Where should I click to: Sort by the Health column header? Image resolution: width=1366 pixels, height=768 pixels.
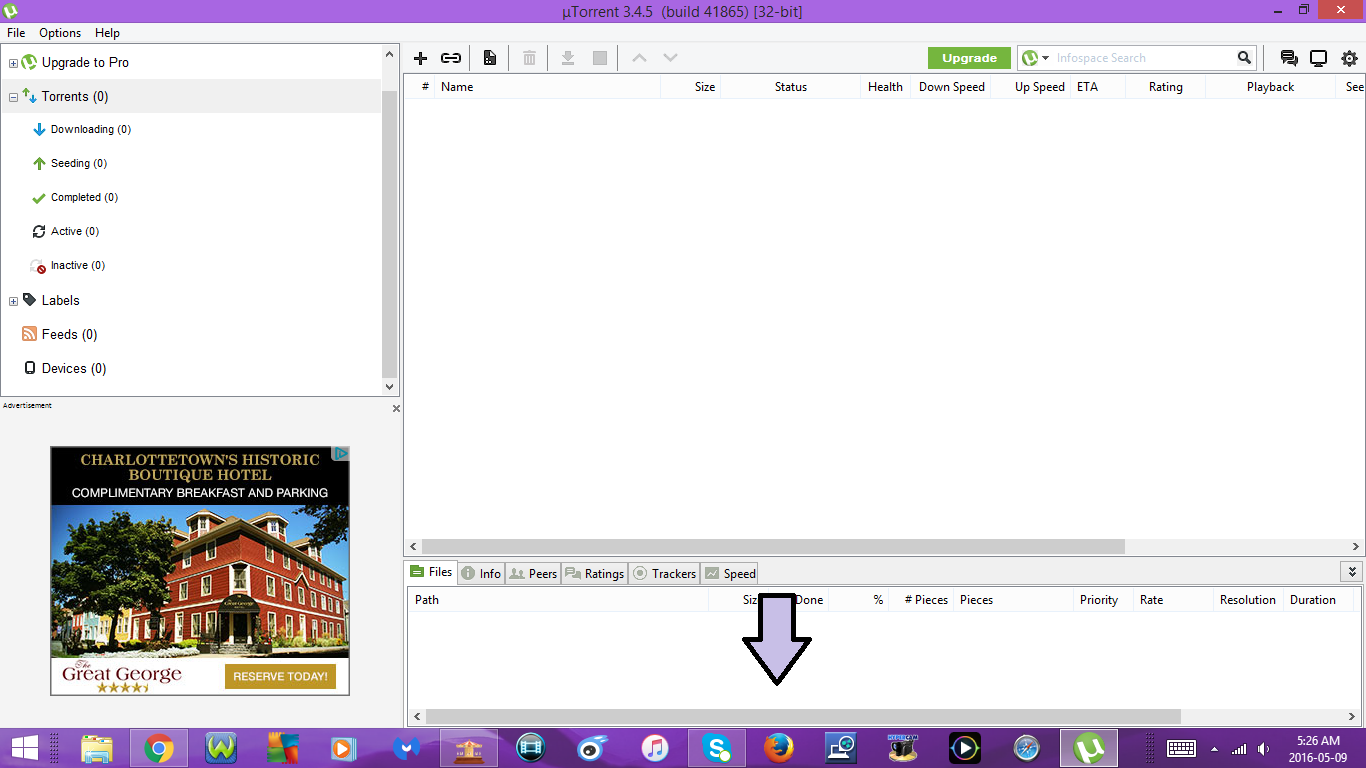(x=885, y=87)
